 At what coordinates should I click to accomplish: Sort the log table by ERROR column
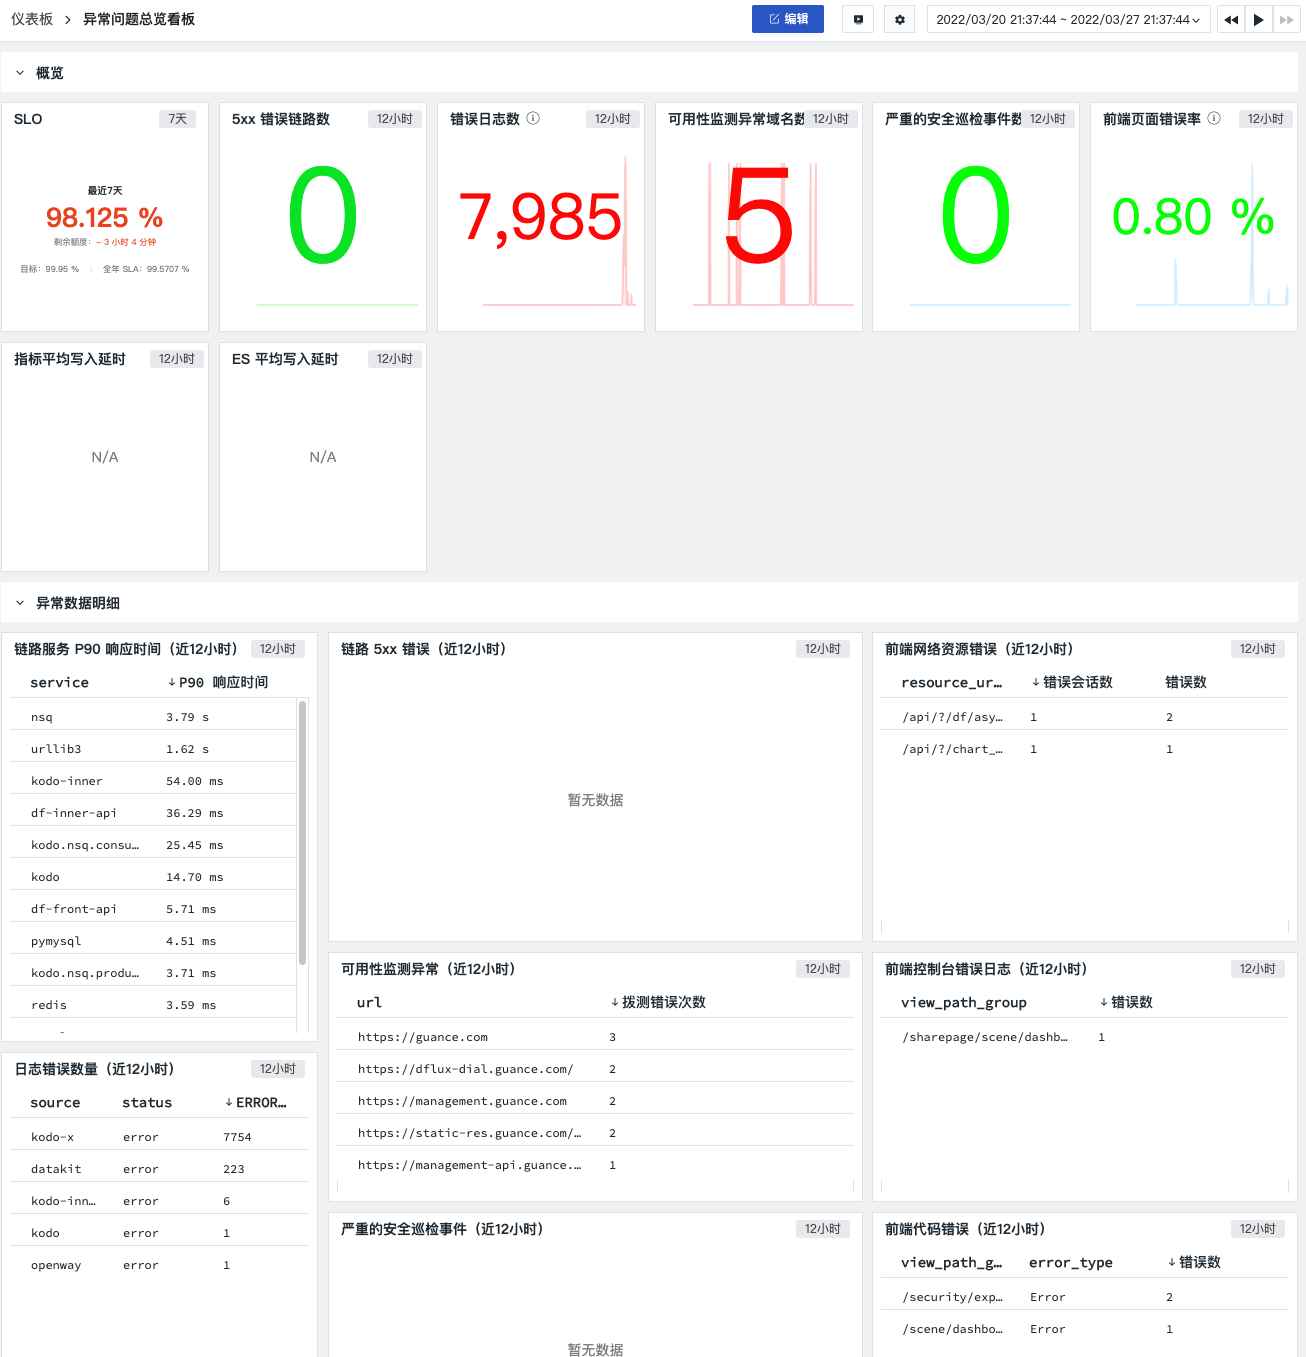pos(255,1102)
